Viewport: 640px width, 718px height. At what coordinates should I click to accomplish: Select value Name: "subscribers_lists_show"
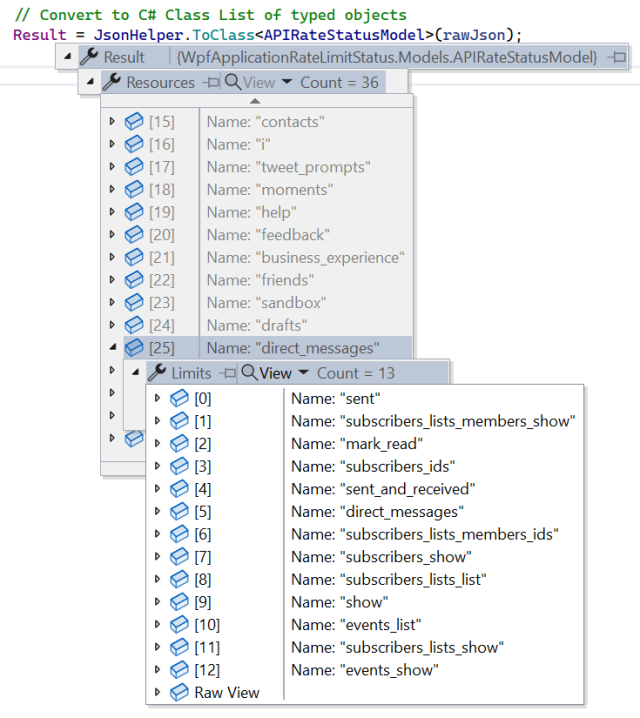click(397, 647)
